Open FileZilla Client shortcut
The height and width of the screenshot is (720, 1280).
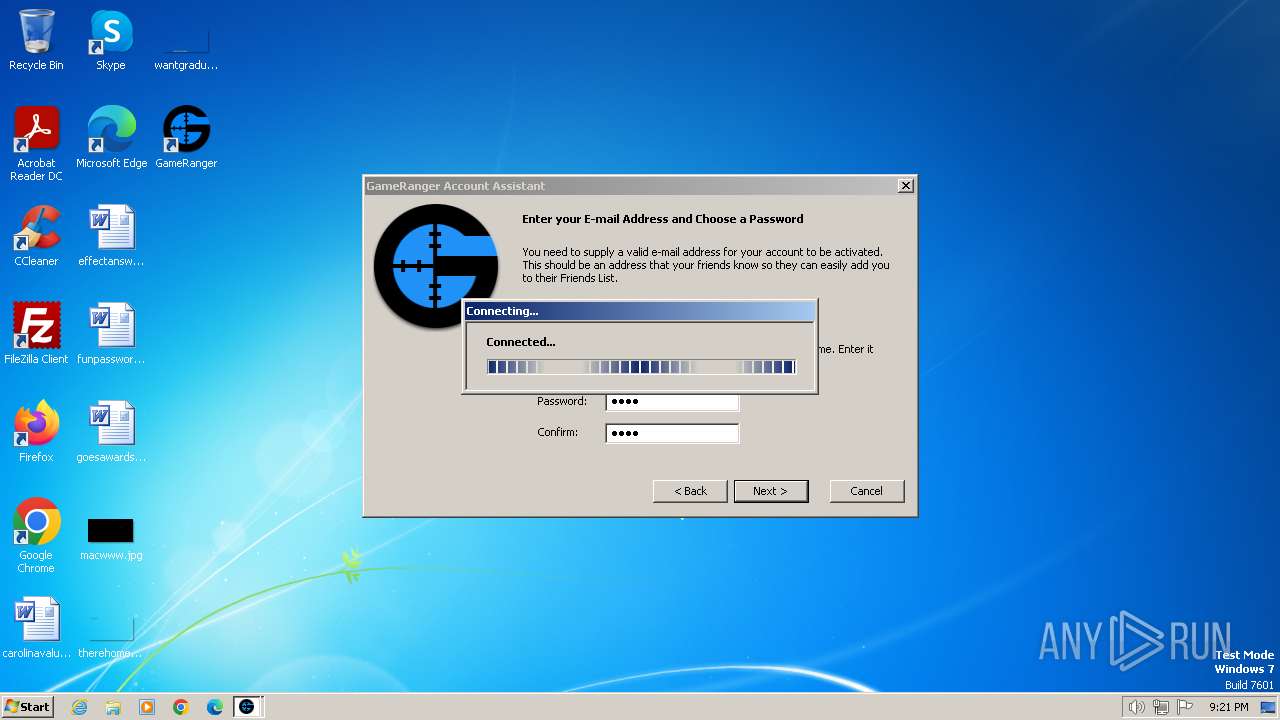pos(36,333)
